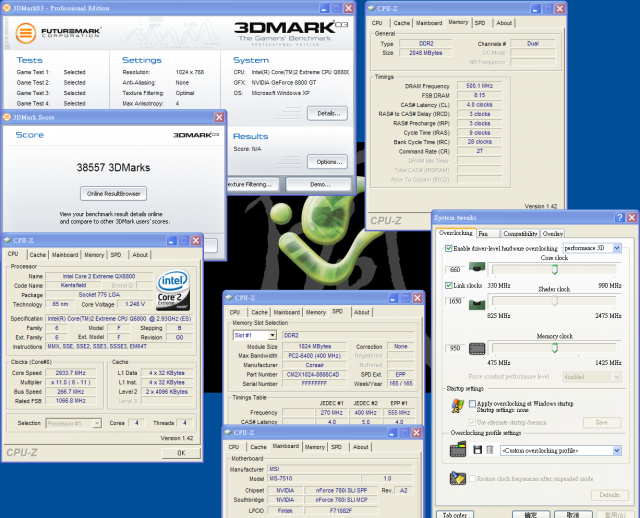
Task: Minimize the CPU-Z Memory window
Action: [x=536, y=9]
